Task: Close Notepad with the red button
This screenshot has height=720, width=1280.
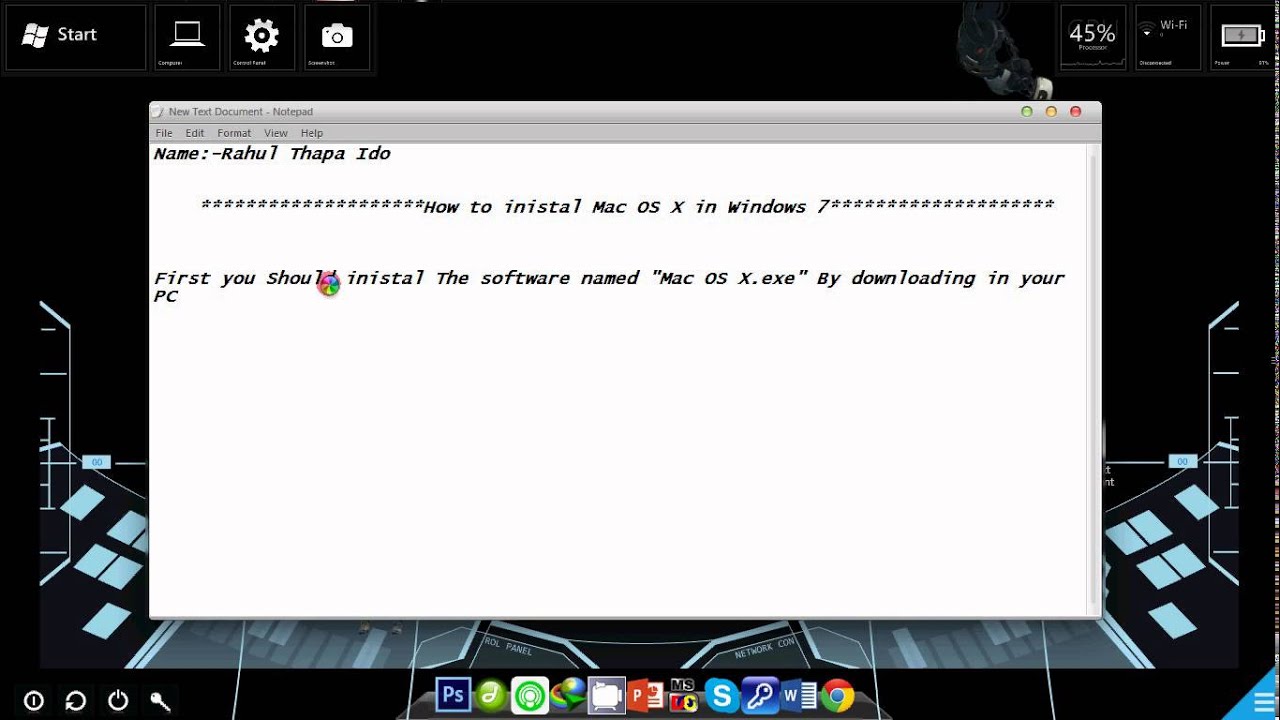Action: tap(1076, 112)
